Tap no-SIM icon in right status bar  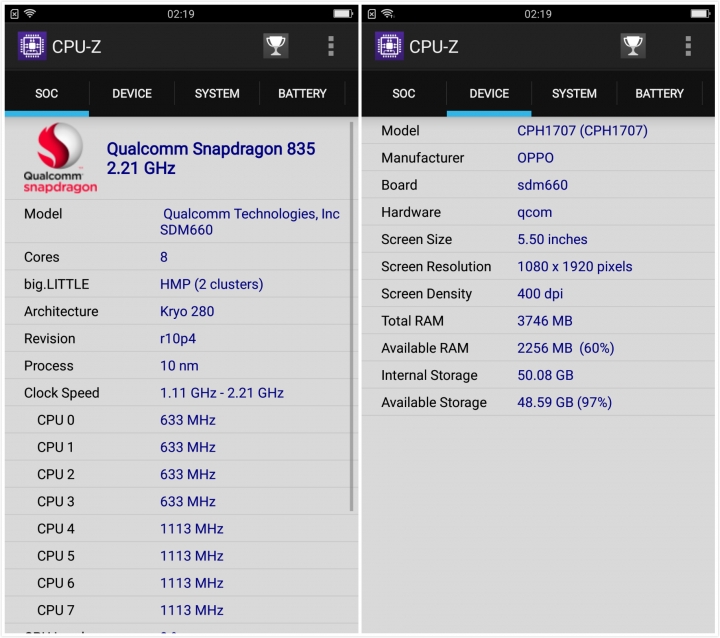point(372,14)
